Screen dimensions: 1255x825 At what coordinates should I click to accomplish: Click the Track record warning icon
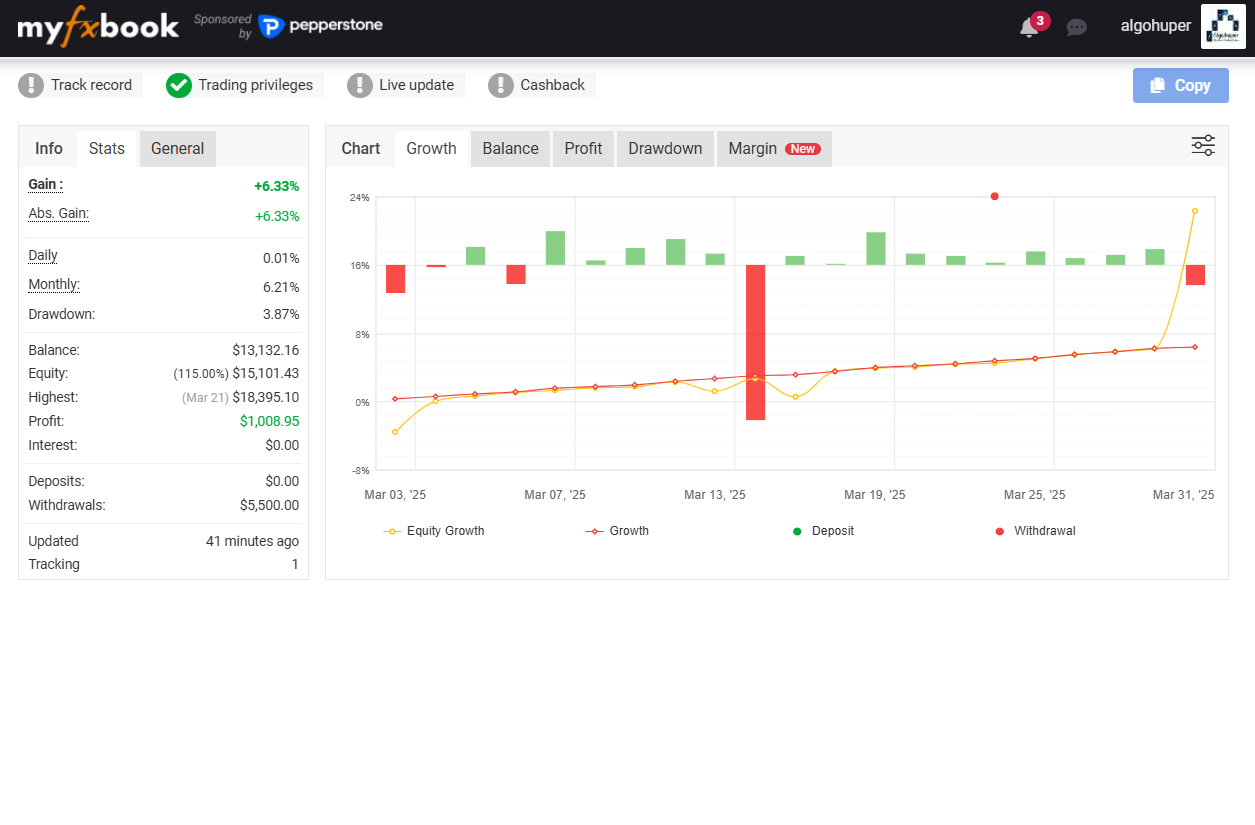(31, 85)
